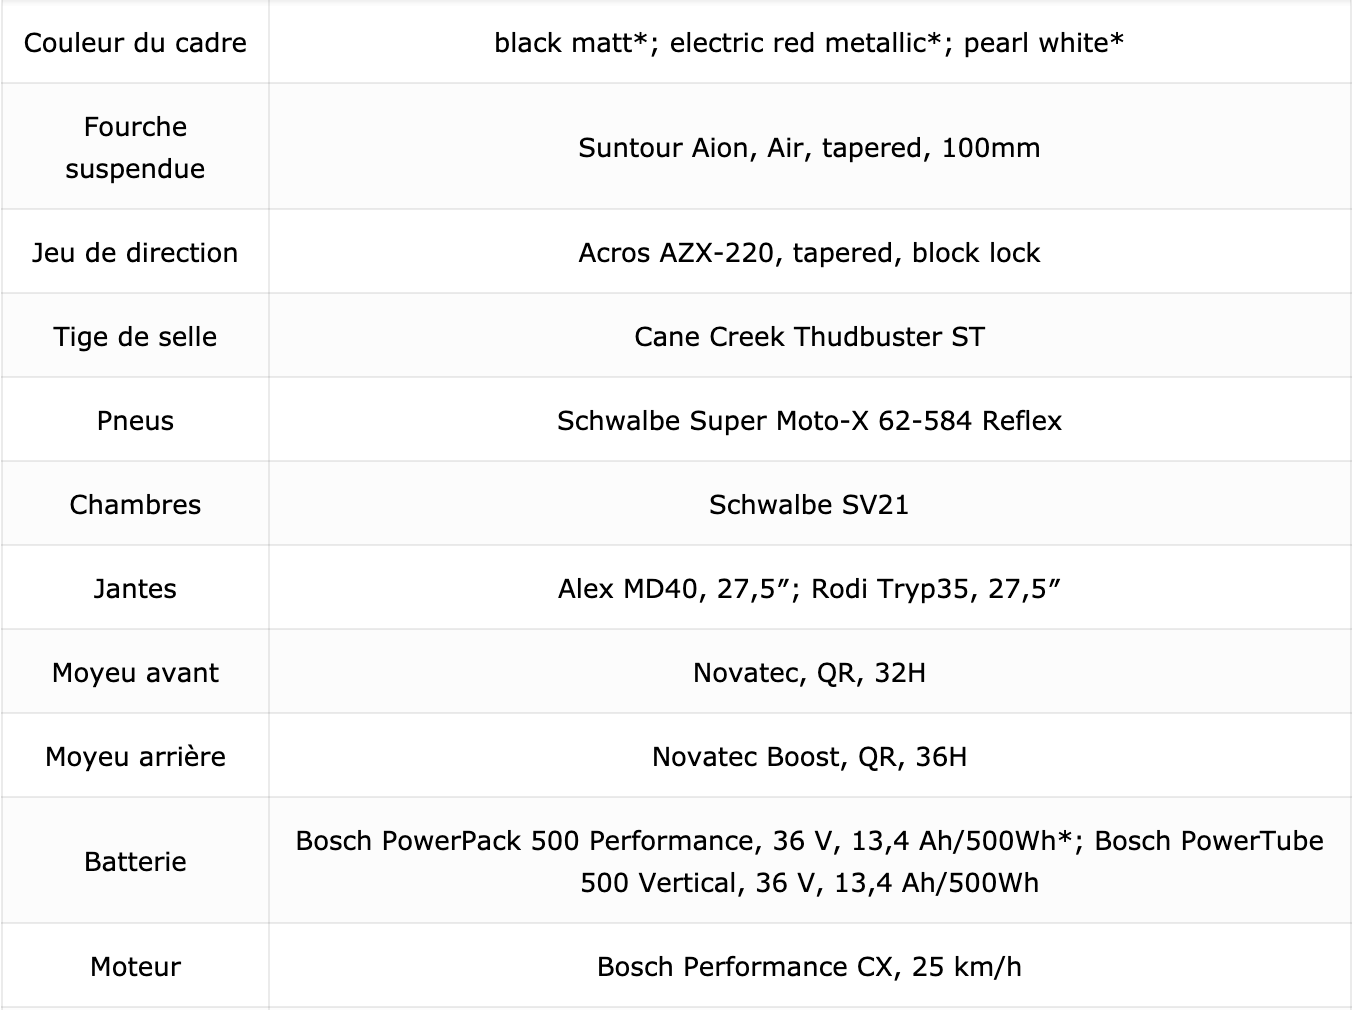Click the Novatec QR 32H hub value
This screenshot has height=1010, width=1352.
click(x=809, y=672)
